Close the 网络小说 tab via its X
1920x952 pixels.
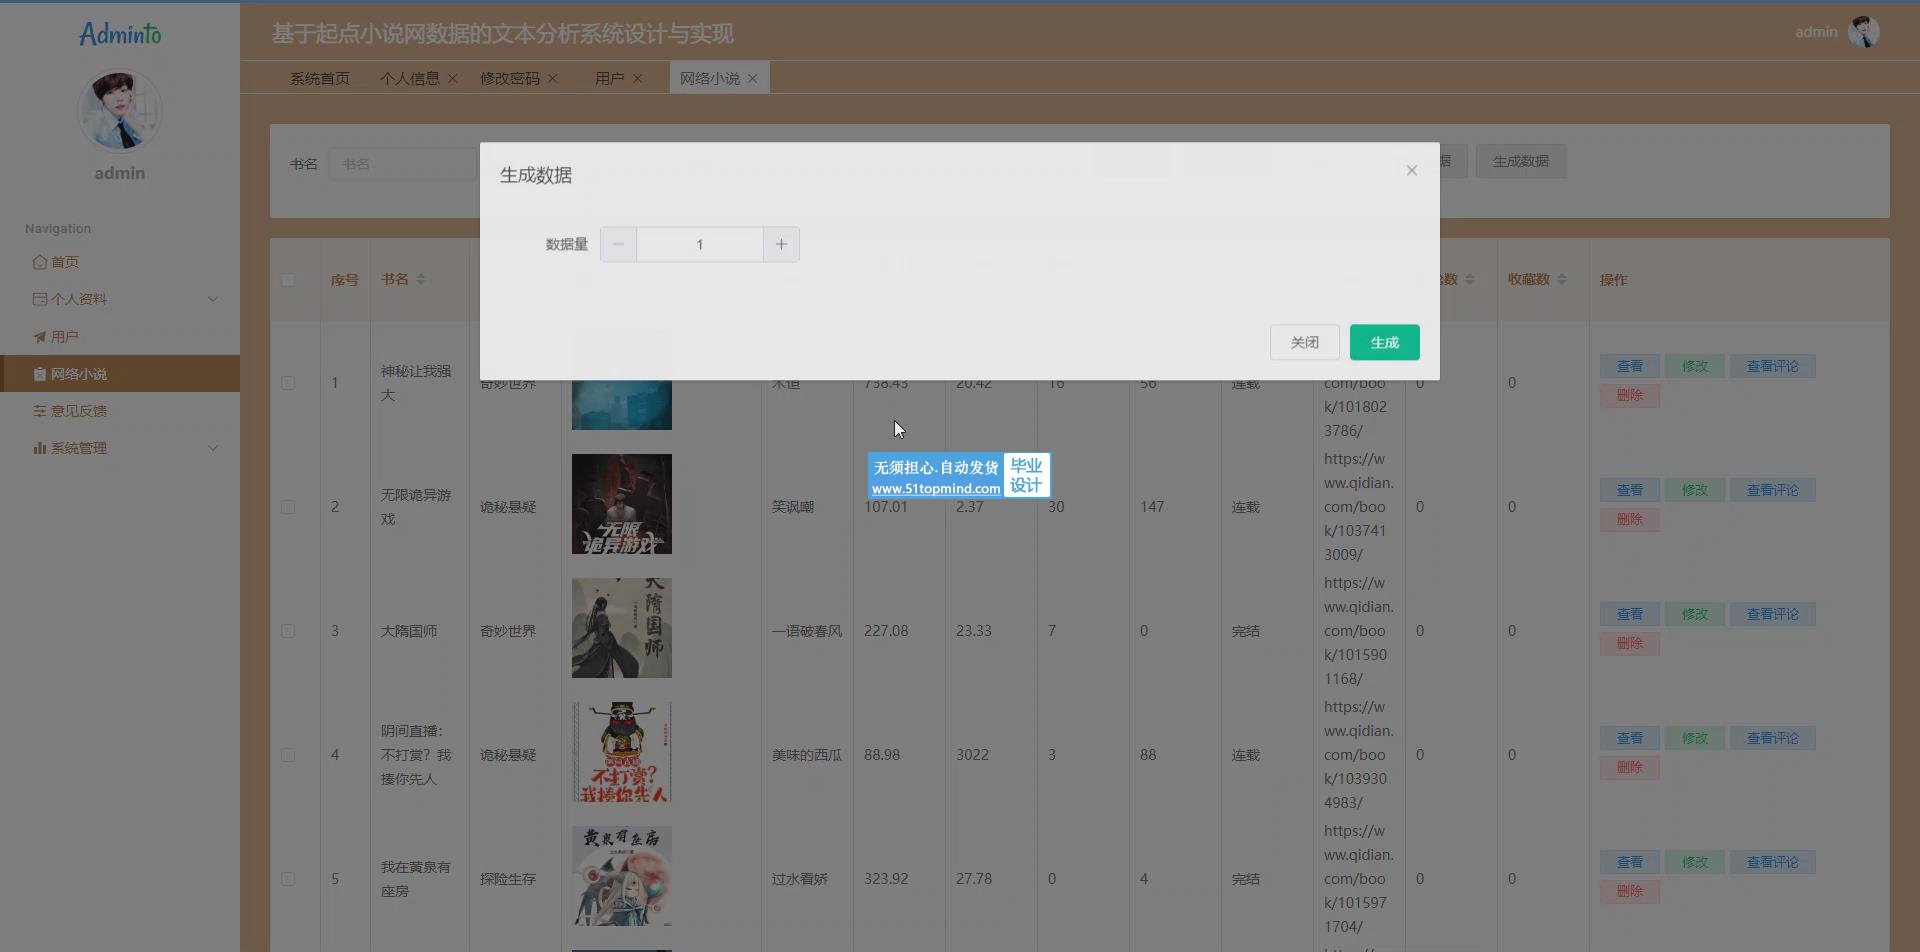(753, 78)
